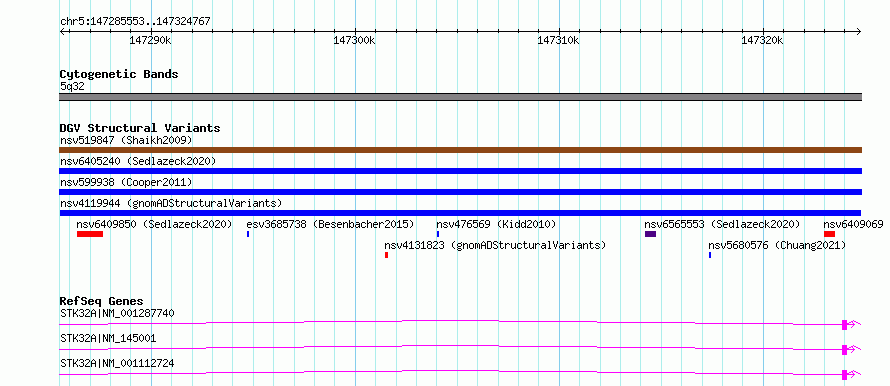890x386 pixels.
Task: Click the esv3685738 (Besenbacher2015) label
Action: (x=330, y=224)
